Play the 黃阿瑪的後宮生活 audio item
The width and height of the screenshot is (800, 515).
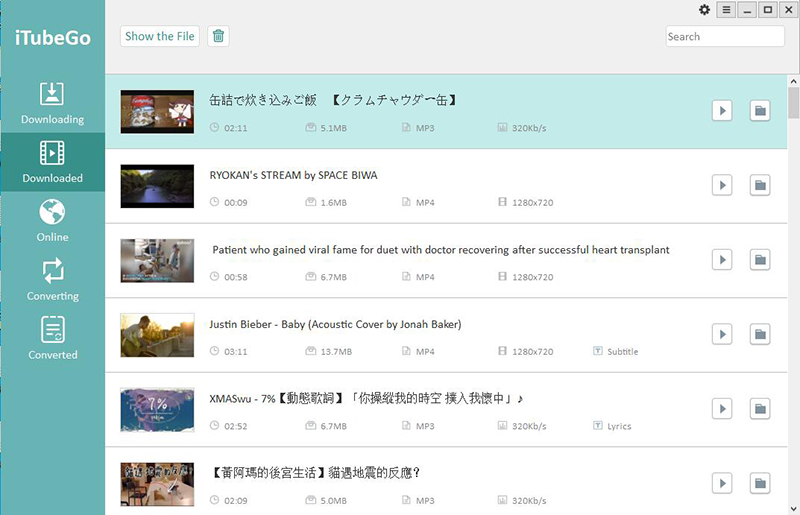722,483
